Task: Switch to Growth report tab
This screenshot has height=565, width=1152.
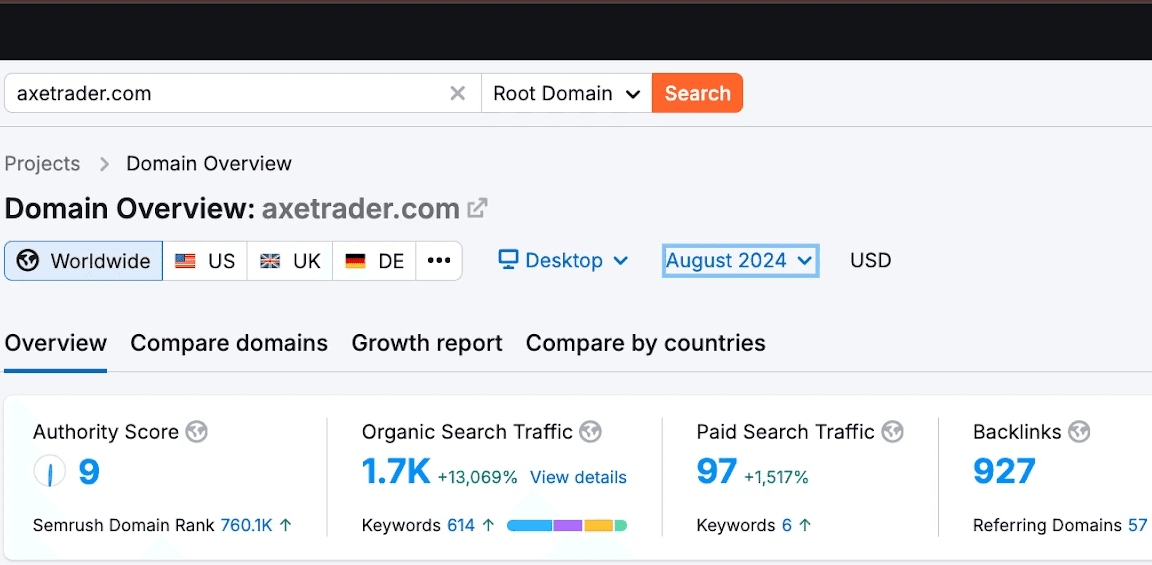Action: (x=427, y=343)
